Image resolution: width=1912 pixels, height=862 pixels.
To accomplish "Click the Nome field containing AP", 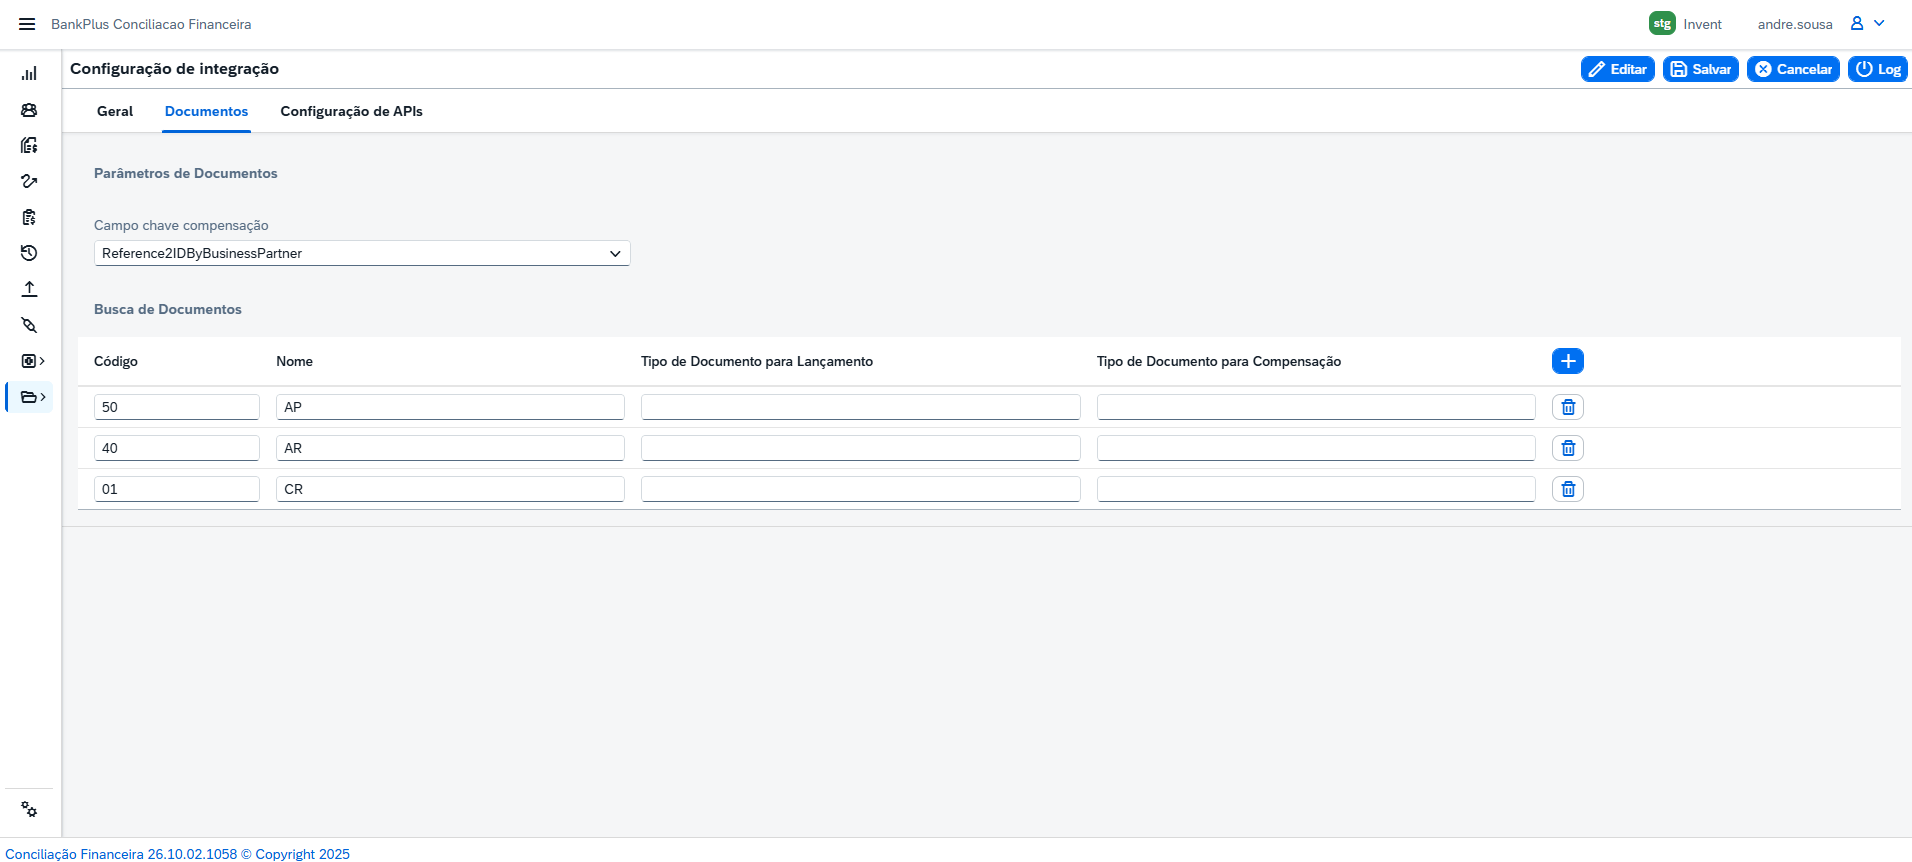I will click(x=451, y=407).
